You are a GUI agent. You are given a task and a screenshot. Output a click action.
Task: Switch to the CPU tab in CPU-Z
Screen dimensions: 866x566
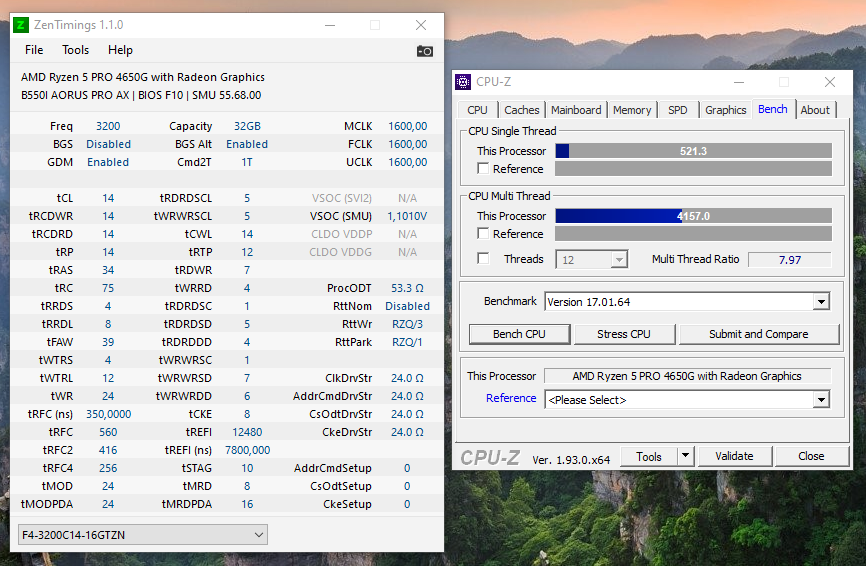(477, 110)
